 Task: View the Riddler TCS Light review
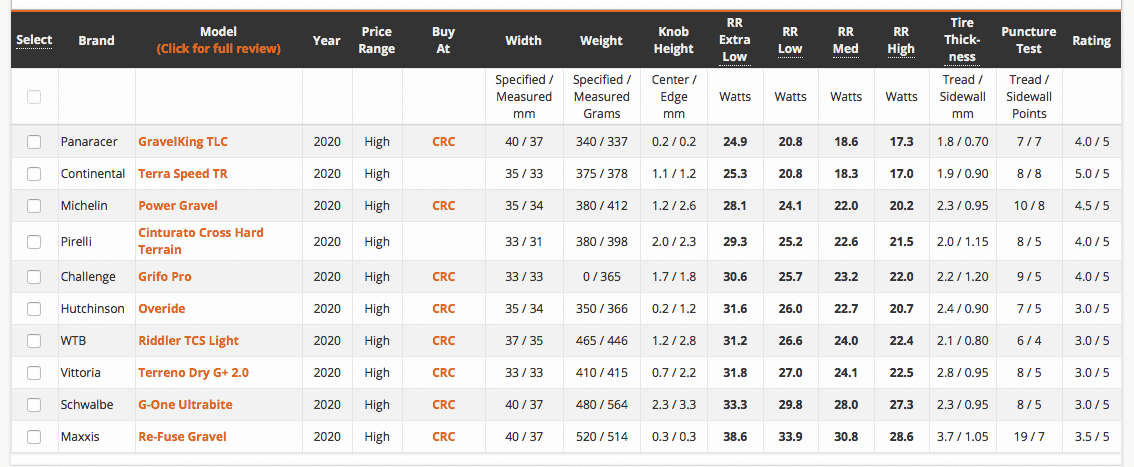pyautogui.click(x=188, y=341)
